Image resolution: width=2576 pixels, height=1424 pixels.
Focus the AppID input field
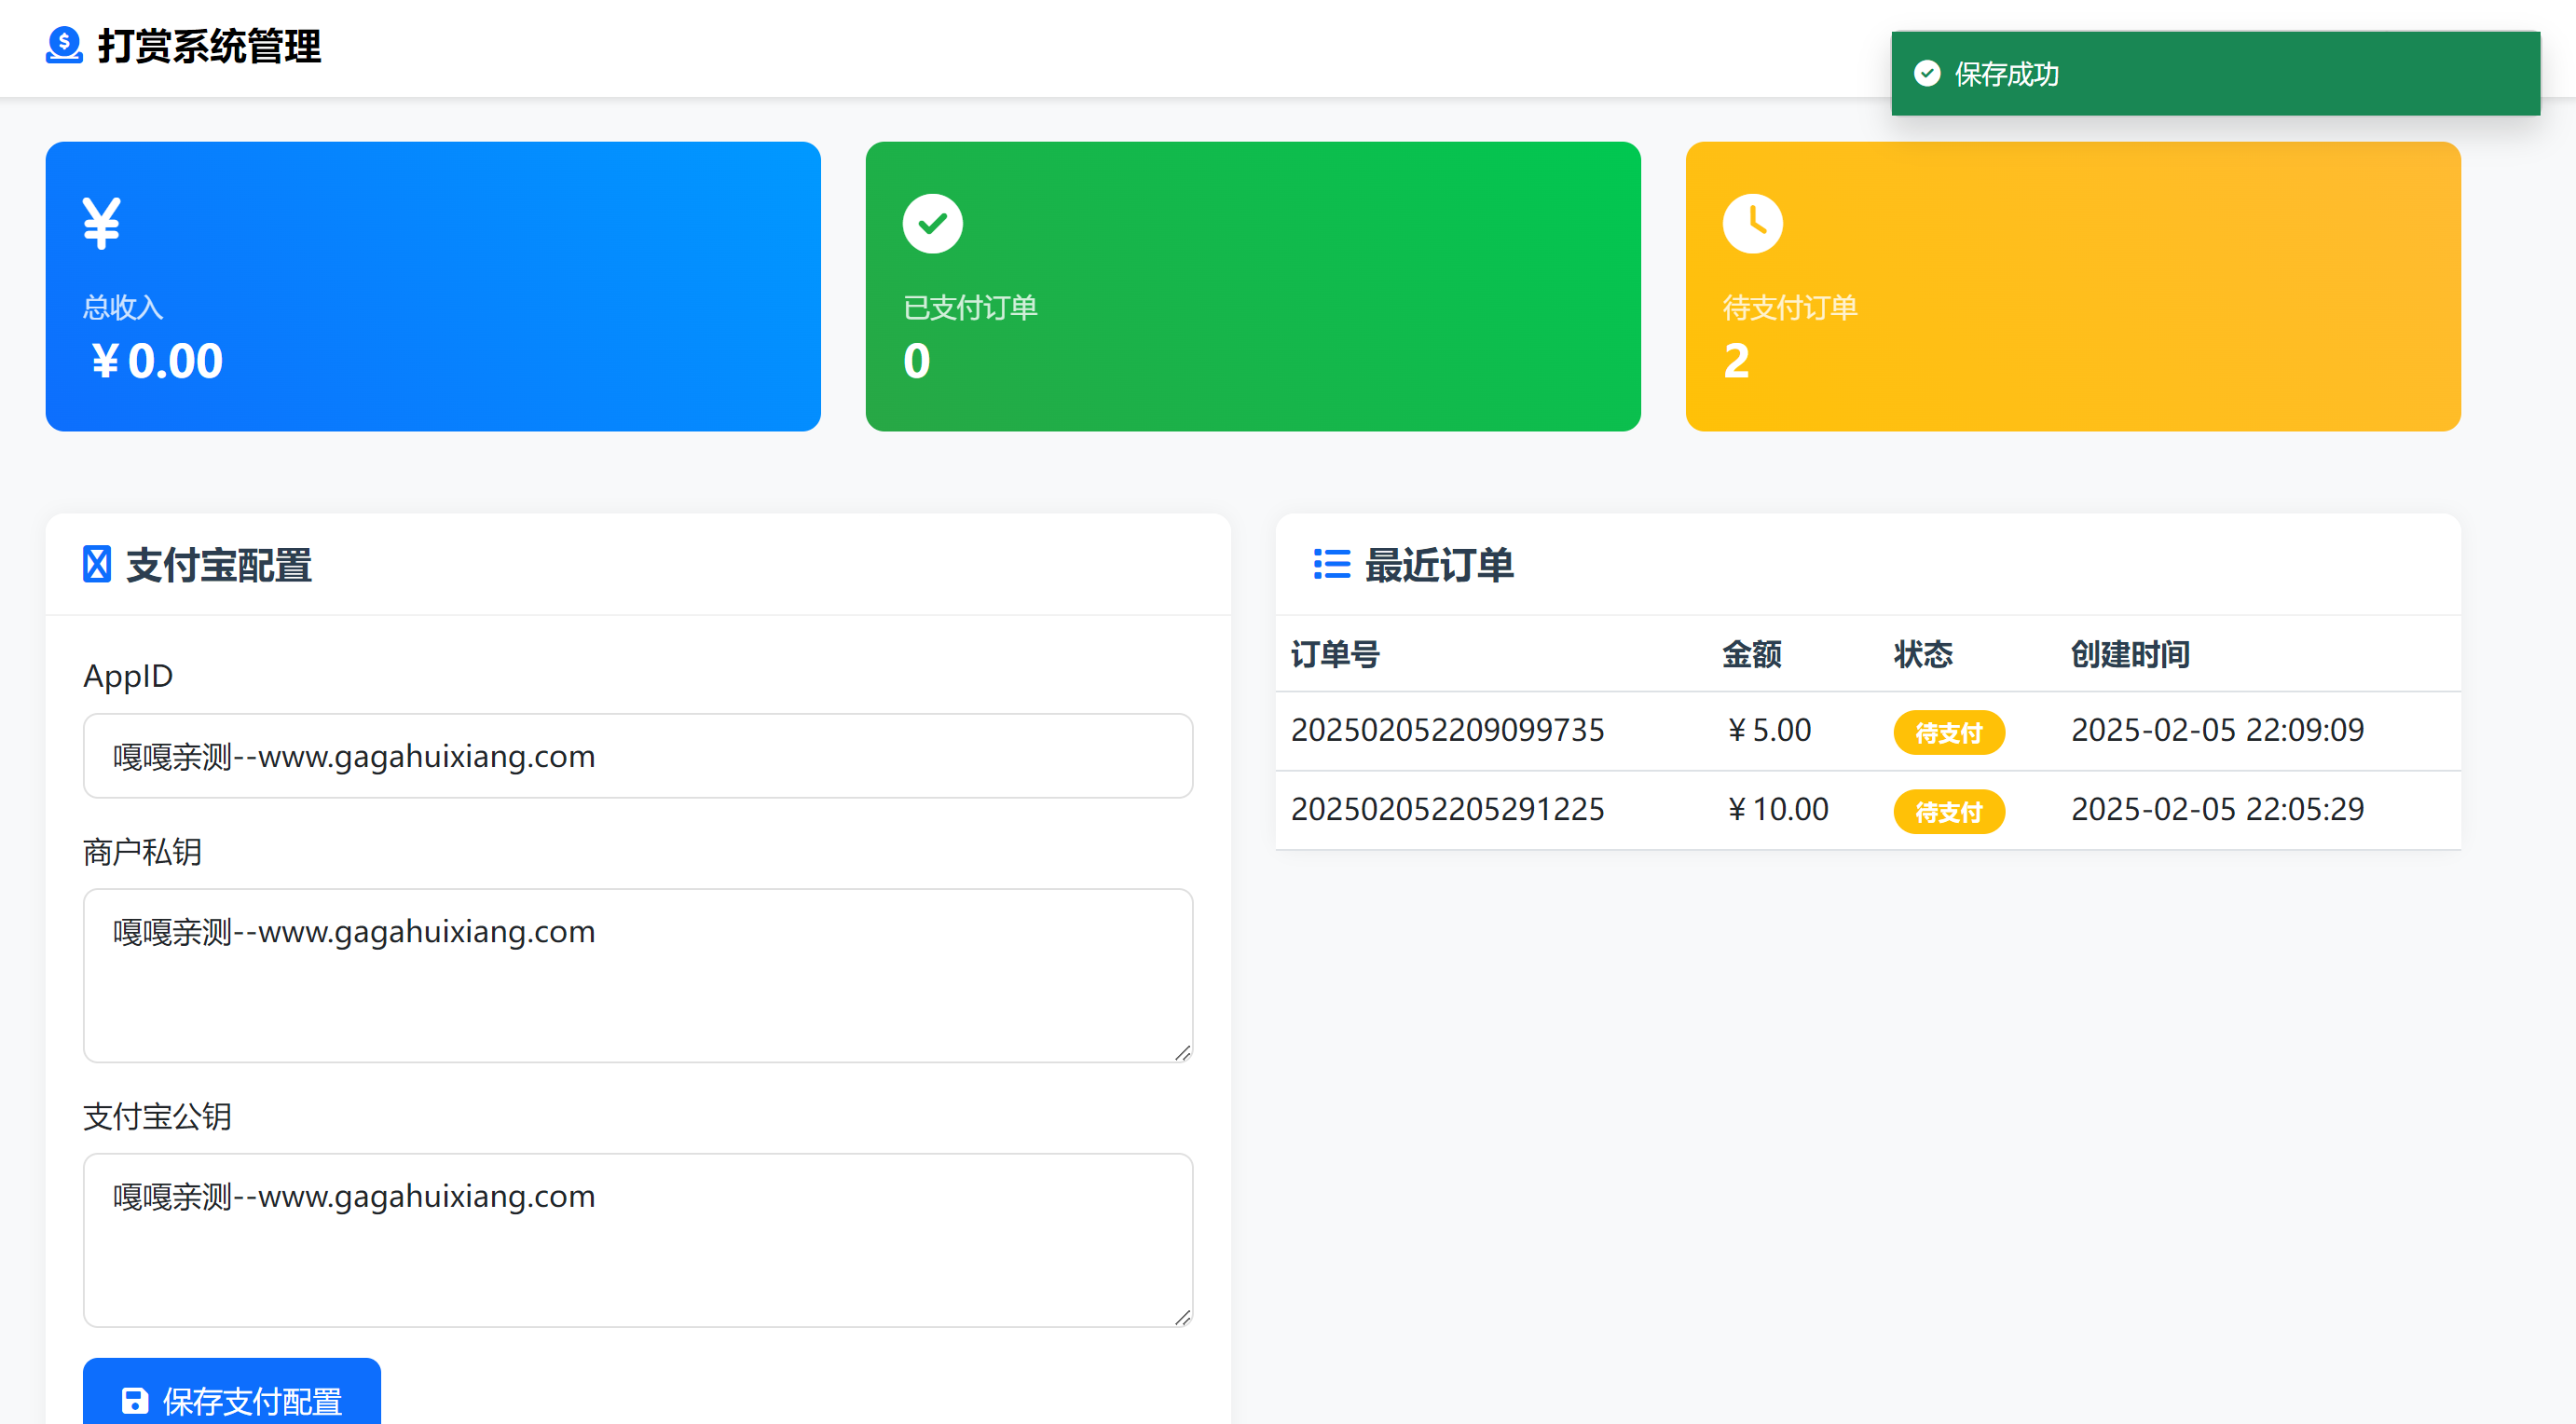(638, 756)
